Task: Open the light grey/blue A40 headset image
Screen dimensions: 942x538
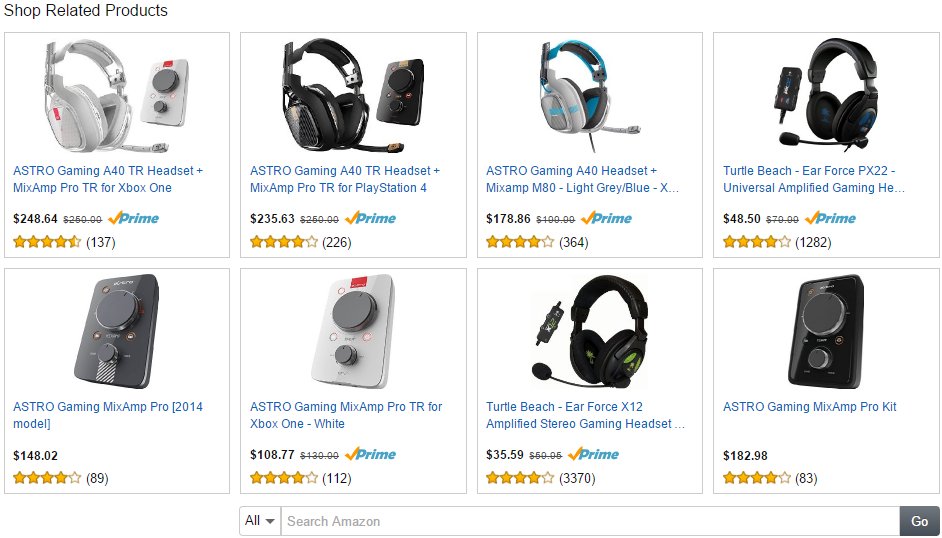Action: pyautogui.click(x=589, y=95)
